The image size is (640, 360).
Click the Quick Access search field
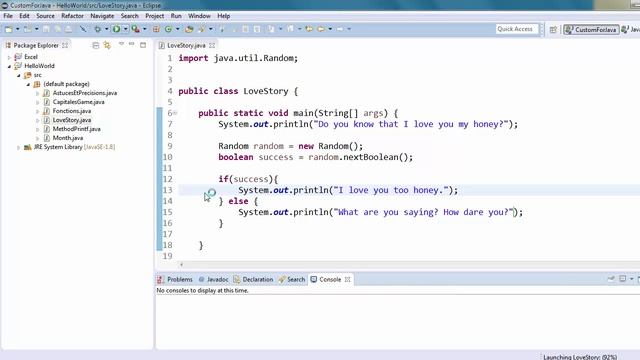[x=516, y=29]
